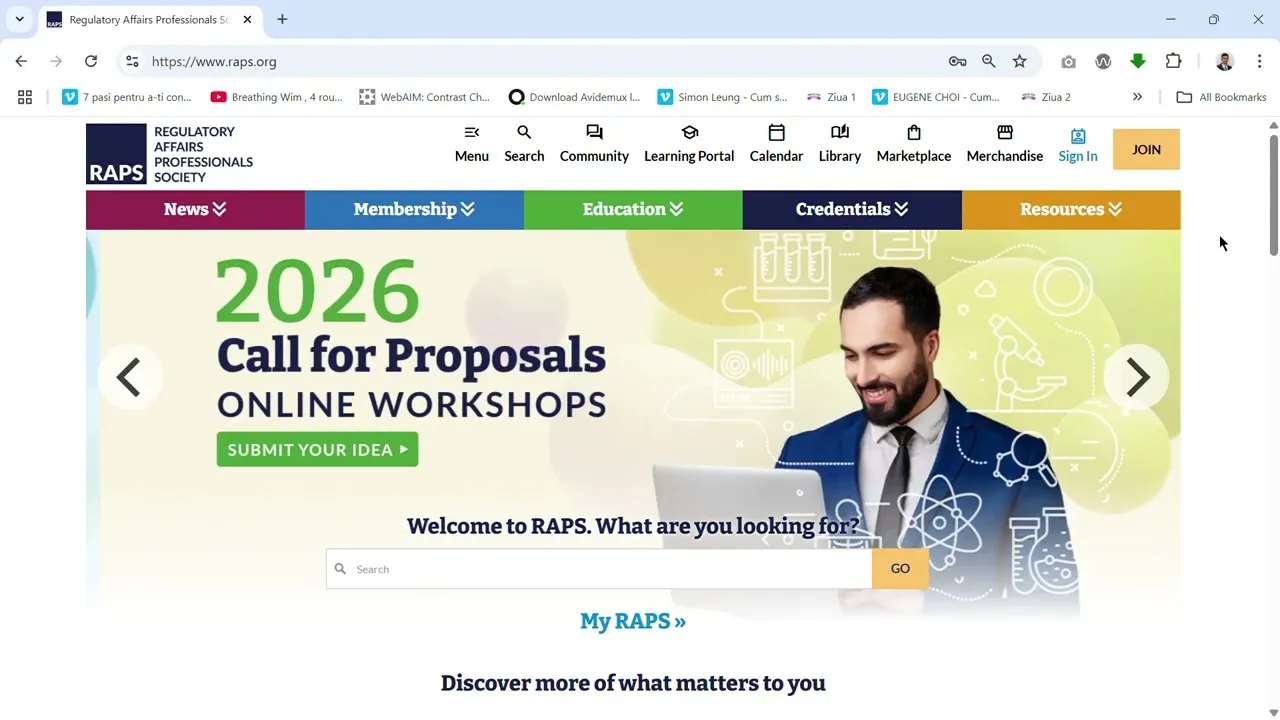Bookmark this page with the star
Image resolution: width=1280 pixels, height=720 pixels.
pyautogui.click(x=1019, y=61)
